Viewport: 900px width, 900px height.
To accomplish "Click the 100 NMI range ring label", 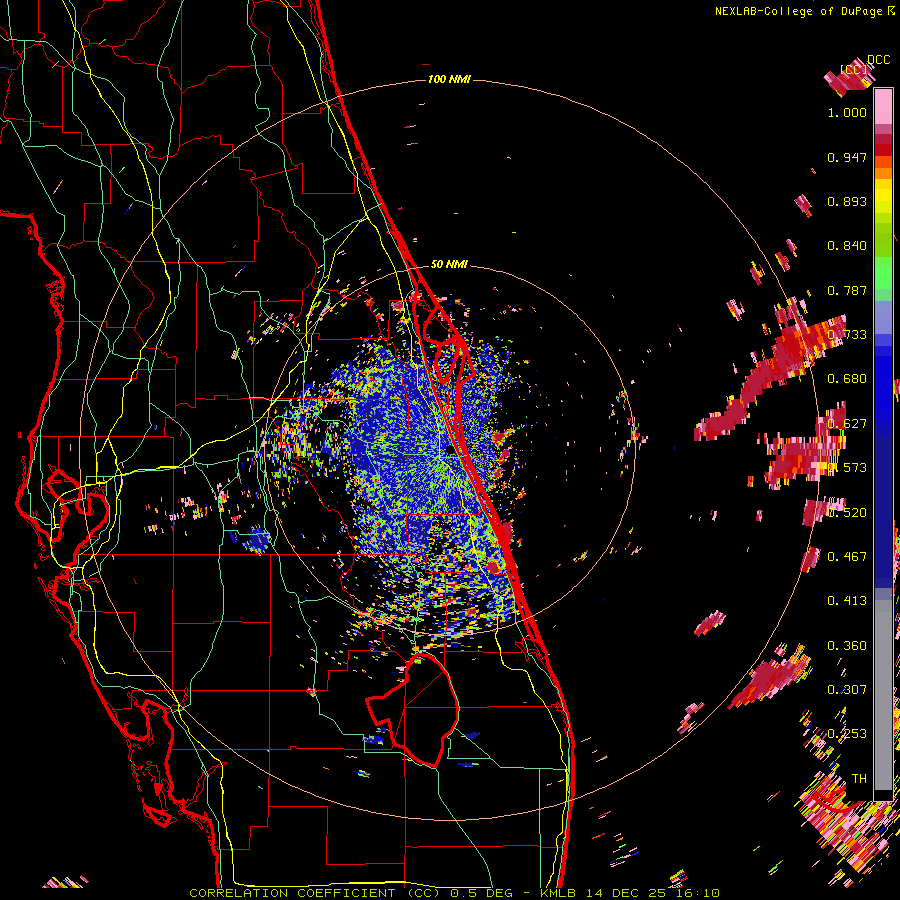I will tap(449, 79).
